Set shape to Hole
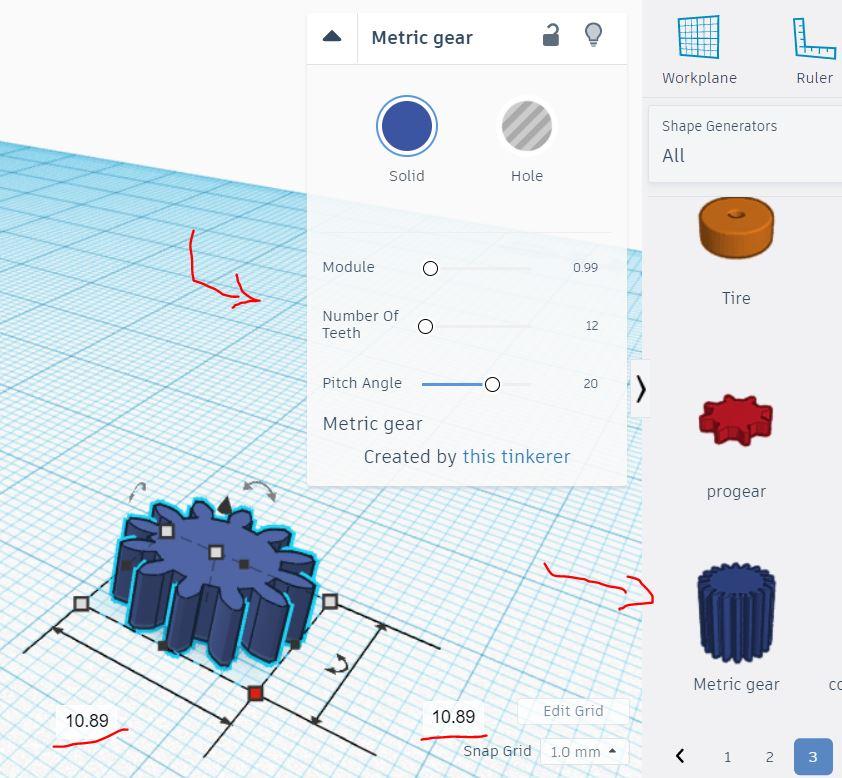The width and height of the screenshot is (842, 778). 526,126
